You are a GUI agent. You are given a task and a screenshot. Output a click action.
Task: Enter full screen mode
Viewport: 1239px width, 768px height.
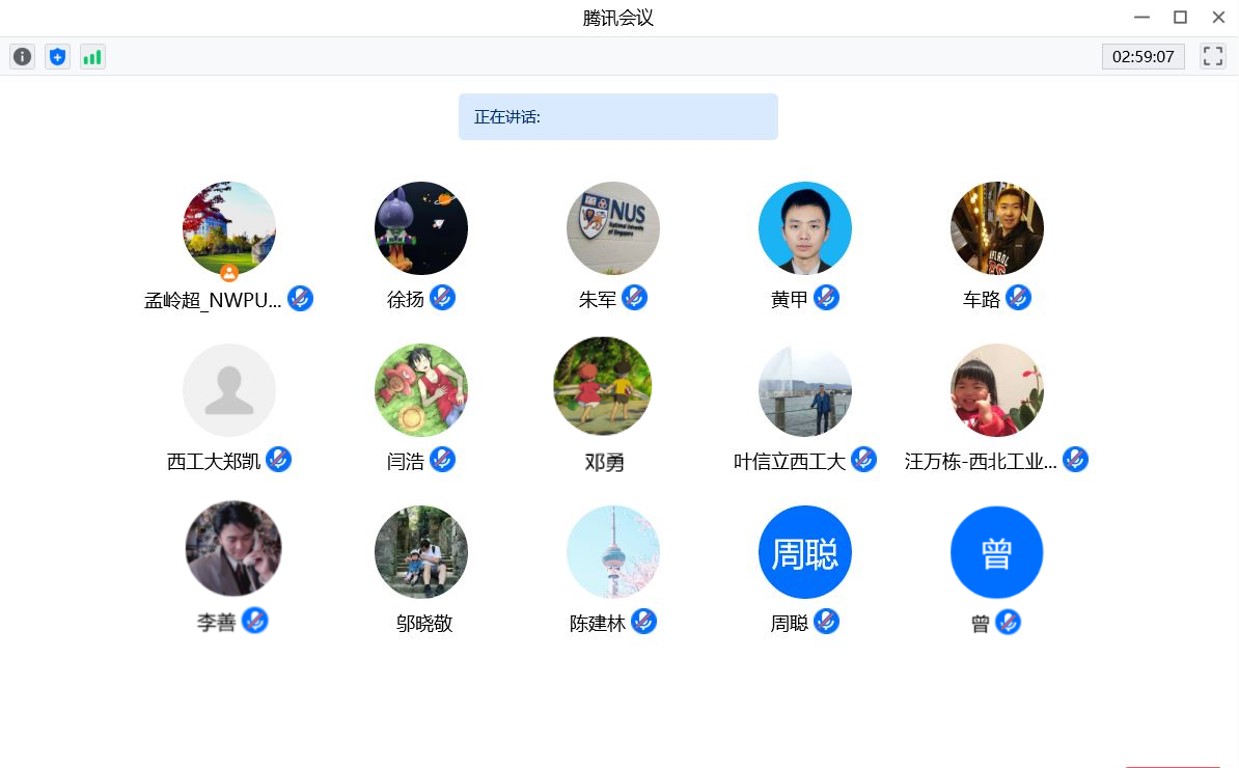pos(1212,57)
